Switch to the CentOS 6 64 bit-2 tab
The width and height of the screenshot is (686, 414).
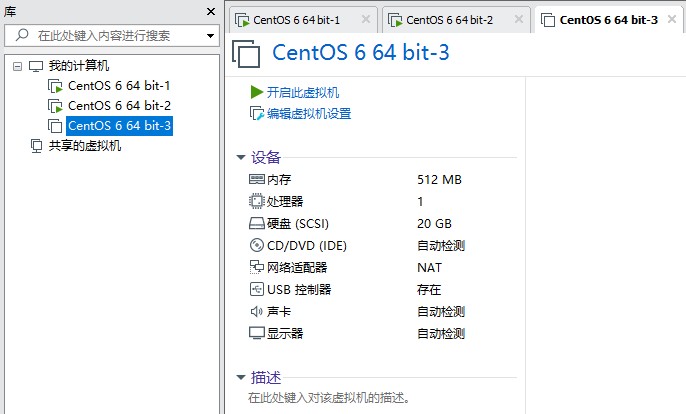point(456,20)
